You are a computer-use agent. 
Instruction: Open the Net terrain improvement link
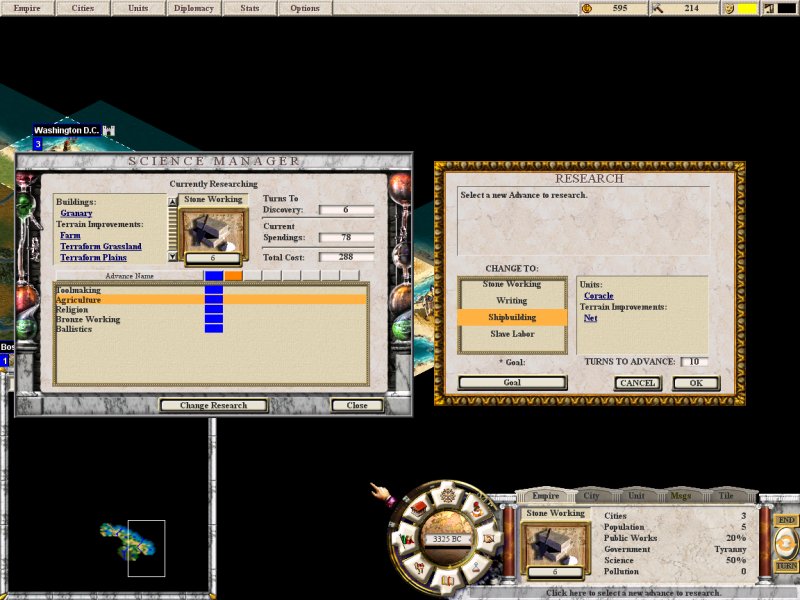(590, 318)
